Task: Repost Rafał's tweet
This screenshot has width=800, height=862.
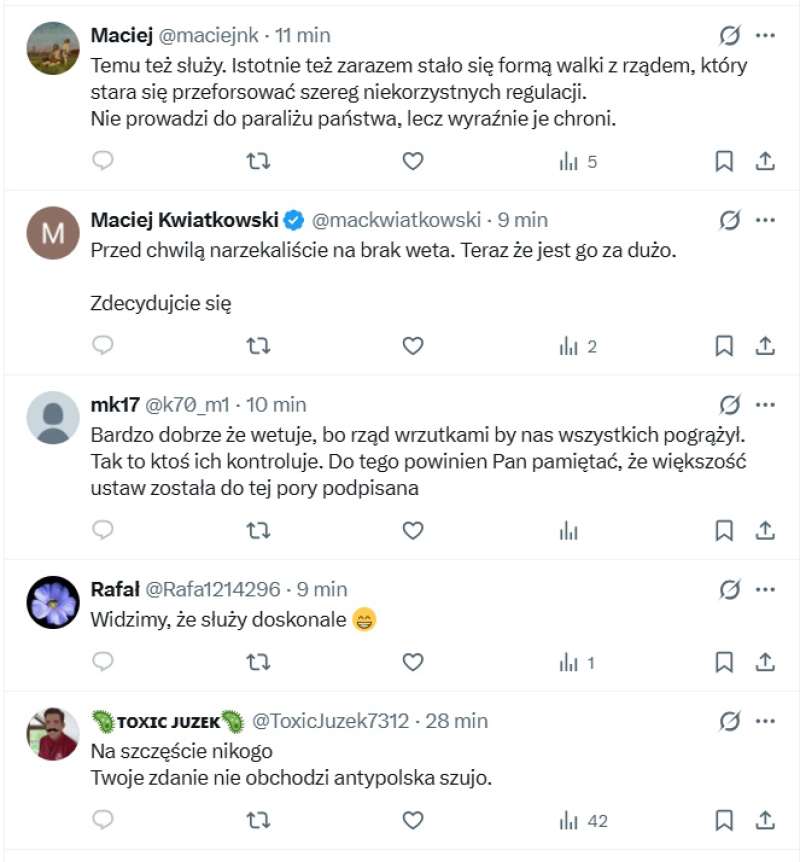Action: pos(258,661)
